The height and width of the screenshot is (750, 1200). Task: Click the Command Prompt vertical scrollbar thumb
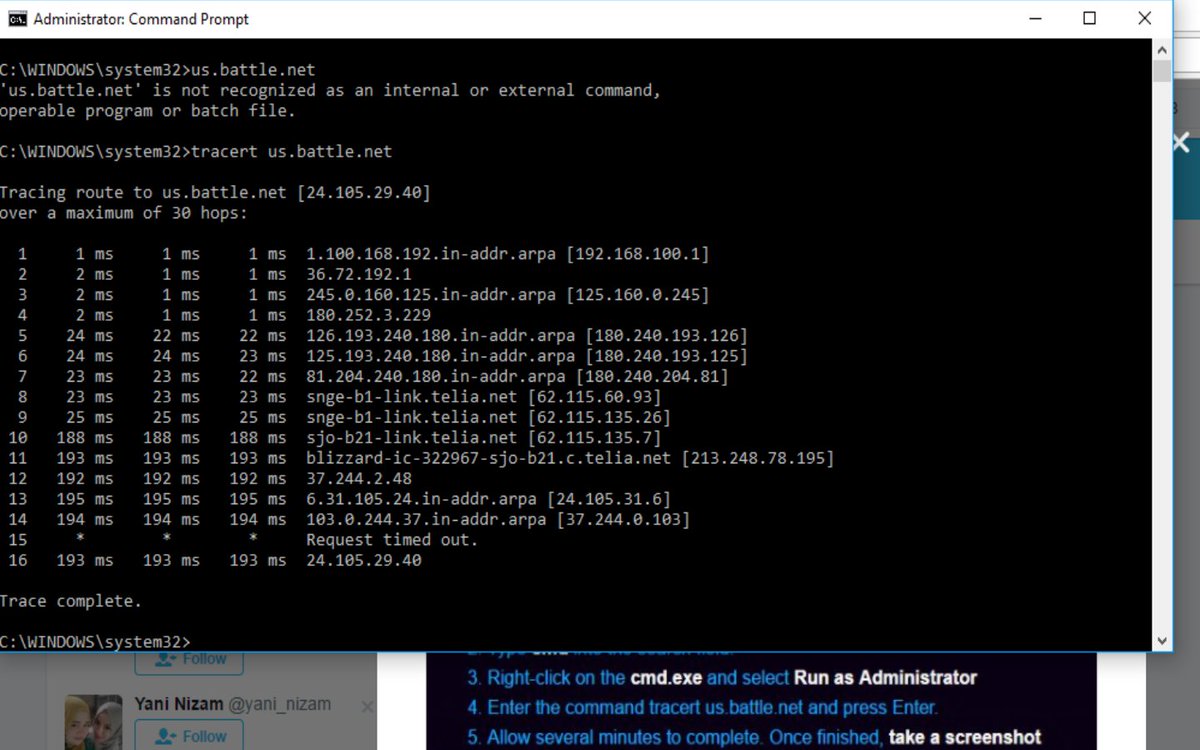click(x=1161, y=71)
